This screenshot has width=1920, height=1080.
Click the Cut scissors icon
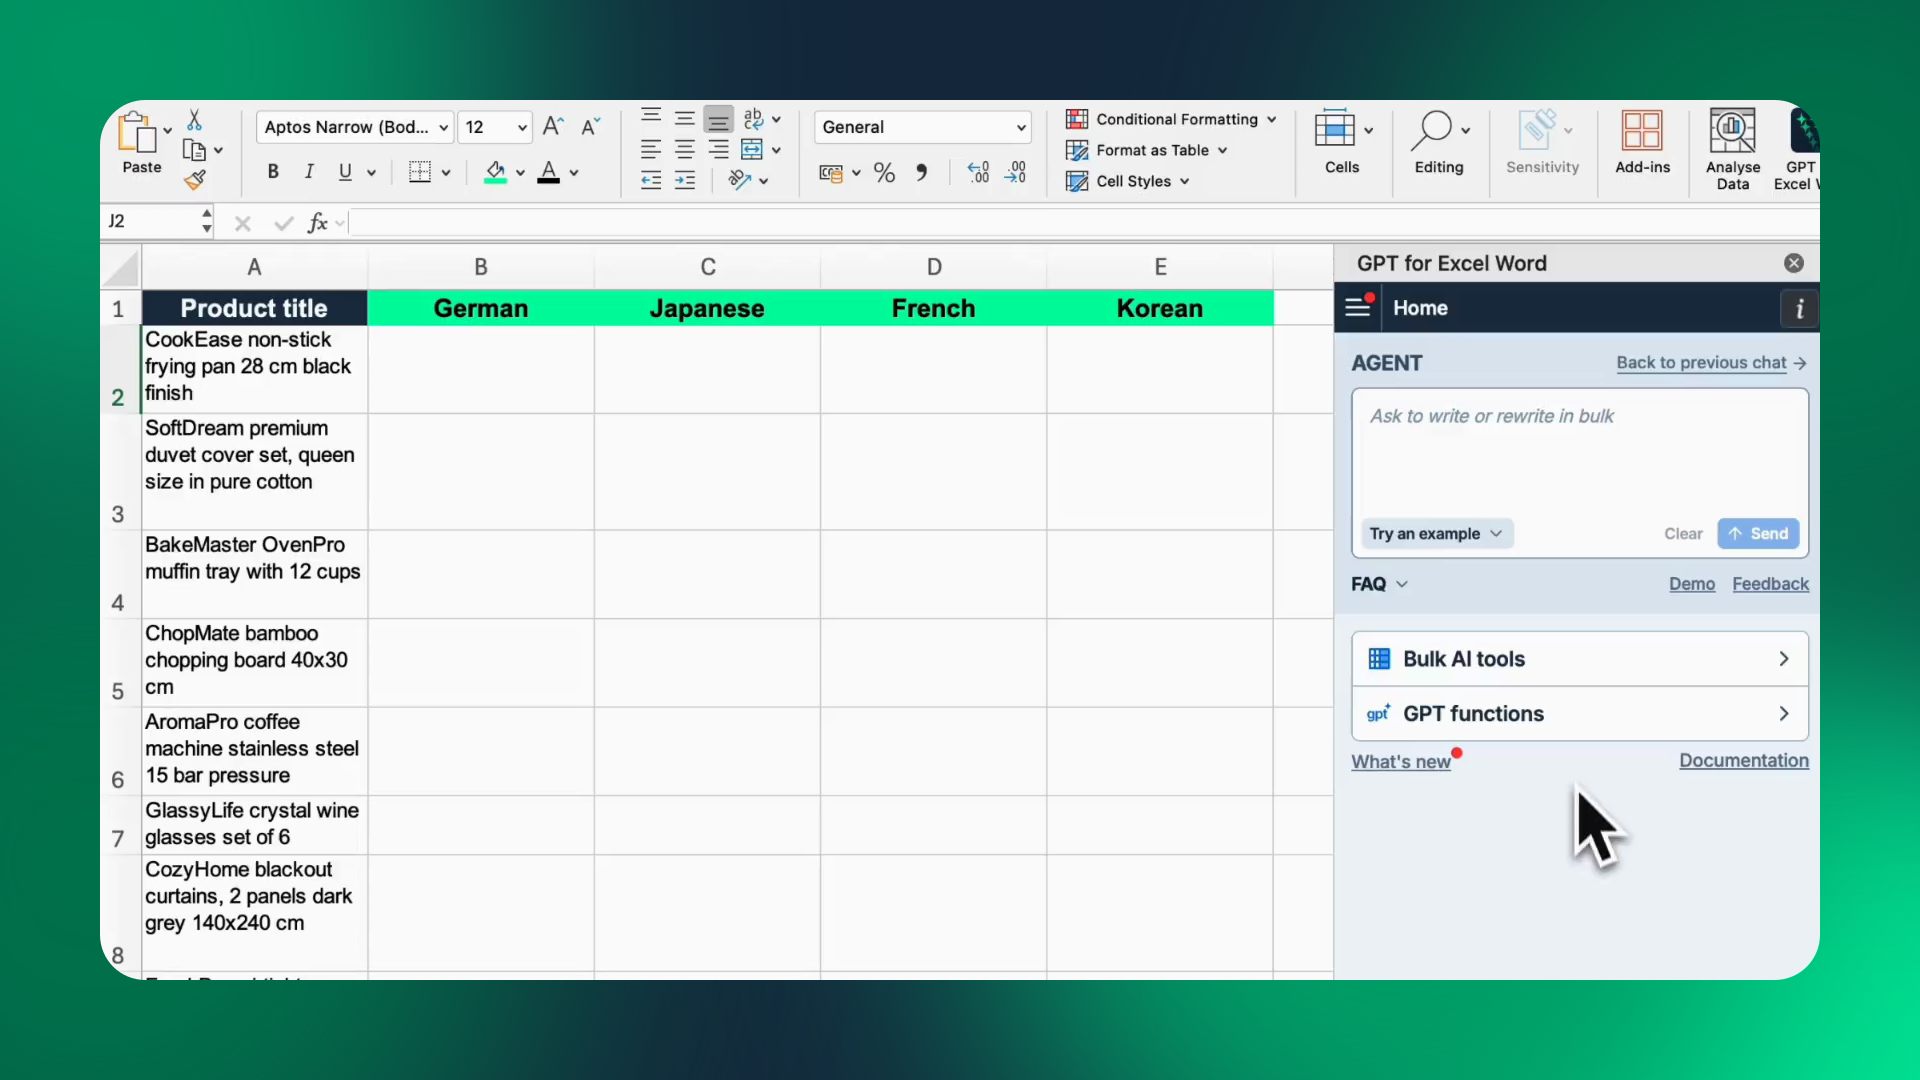click(195, 120)
